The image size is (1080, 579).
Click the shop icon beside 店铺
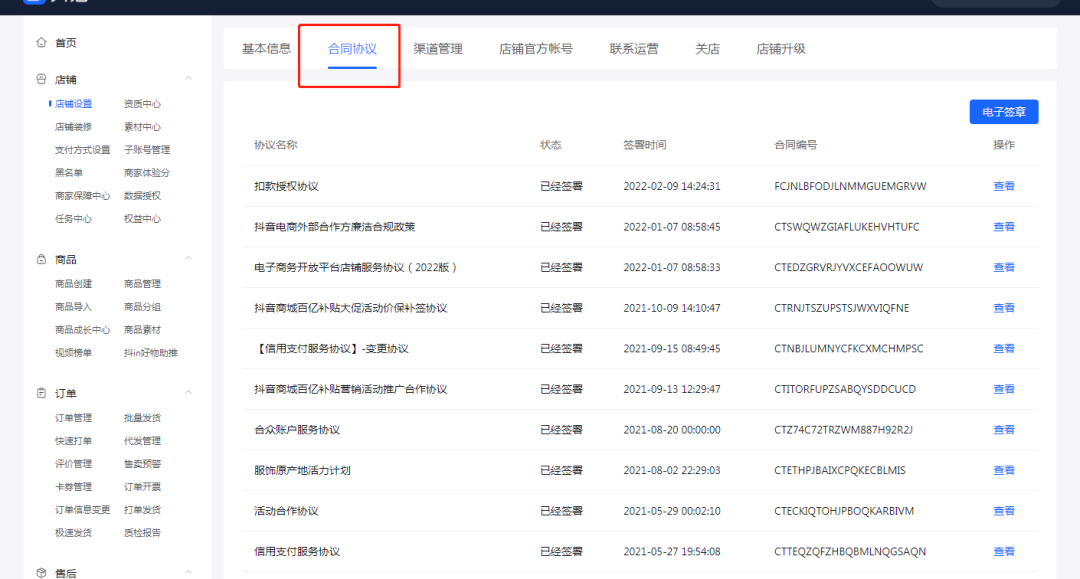pyautogui.click(x=41, y=79)
